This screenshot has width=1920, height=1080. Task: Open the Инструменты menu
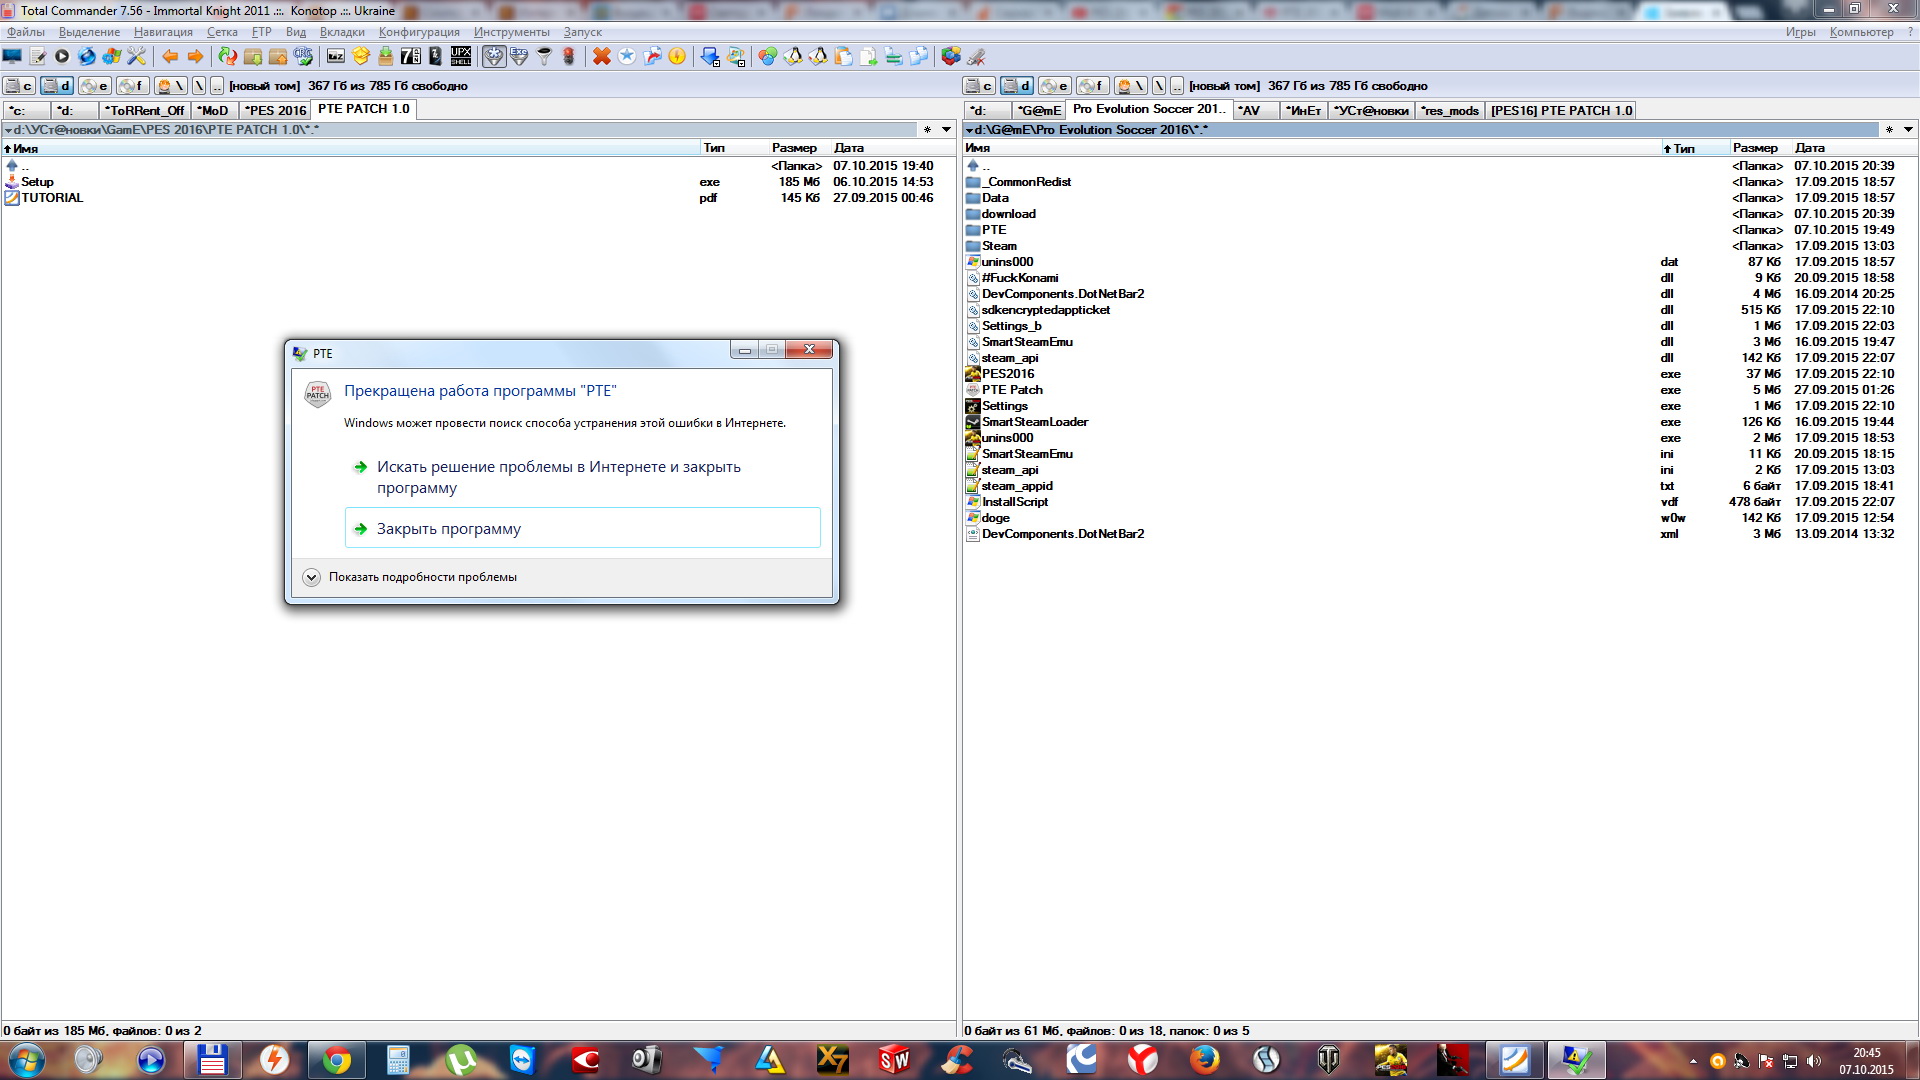[512, 32]
